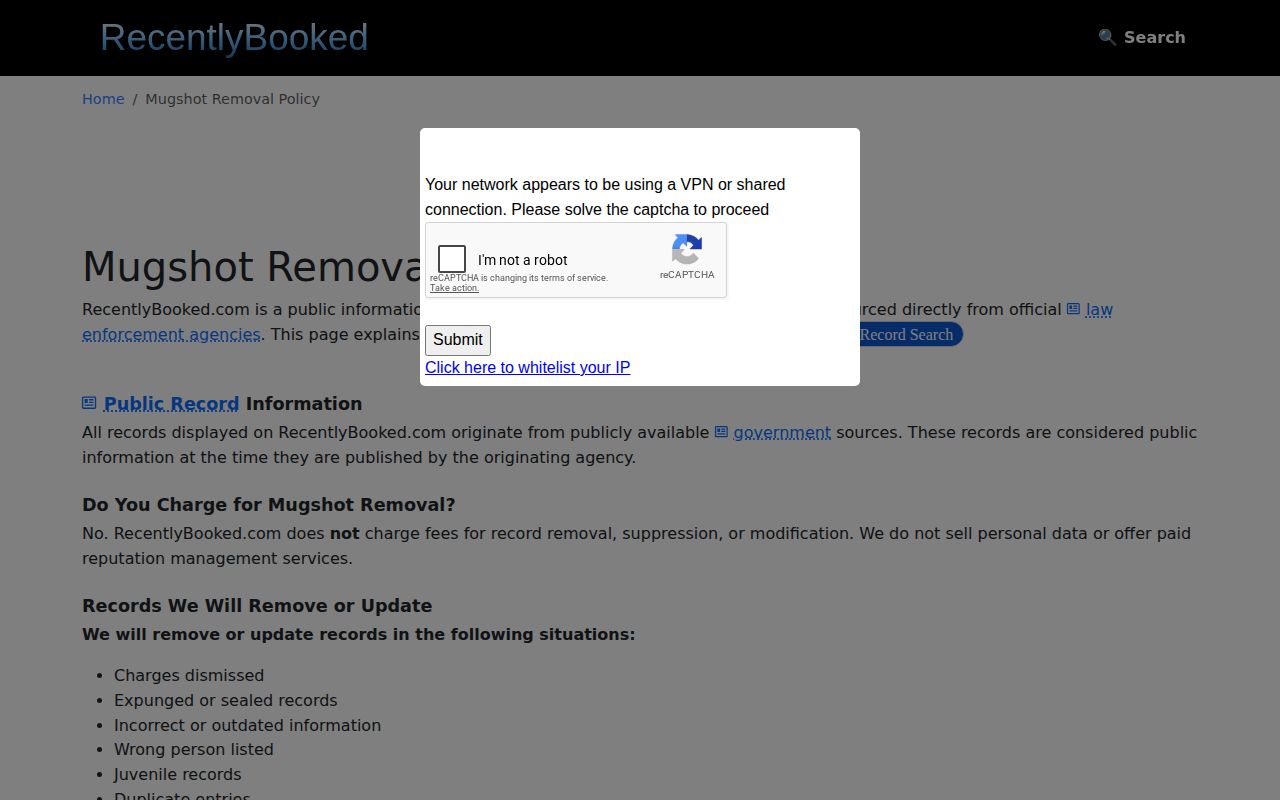
Task: Click the VPN or shared connection message text
Action: point(605,197)
